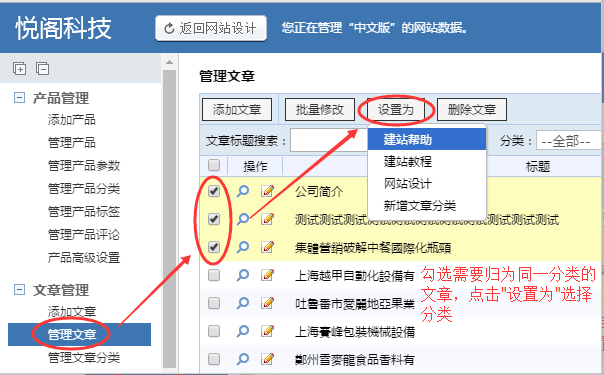View article 公司简介 with magnifier icon

[243, 191]
